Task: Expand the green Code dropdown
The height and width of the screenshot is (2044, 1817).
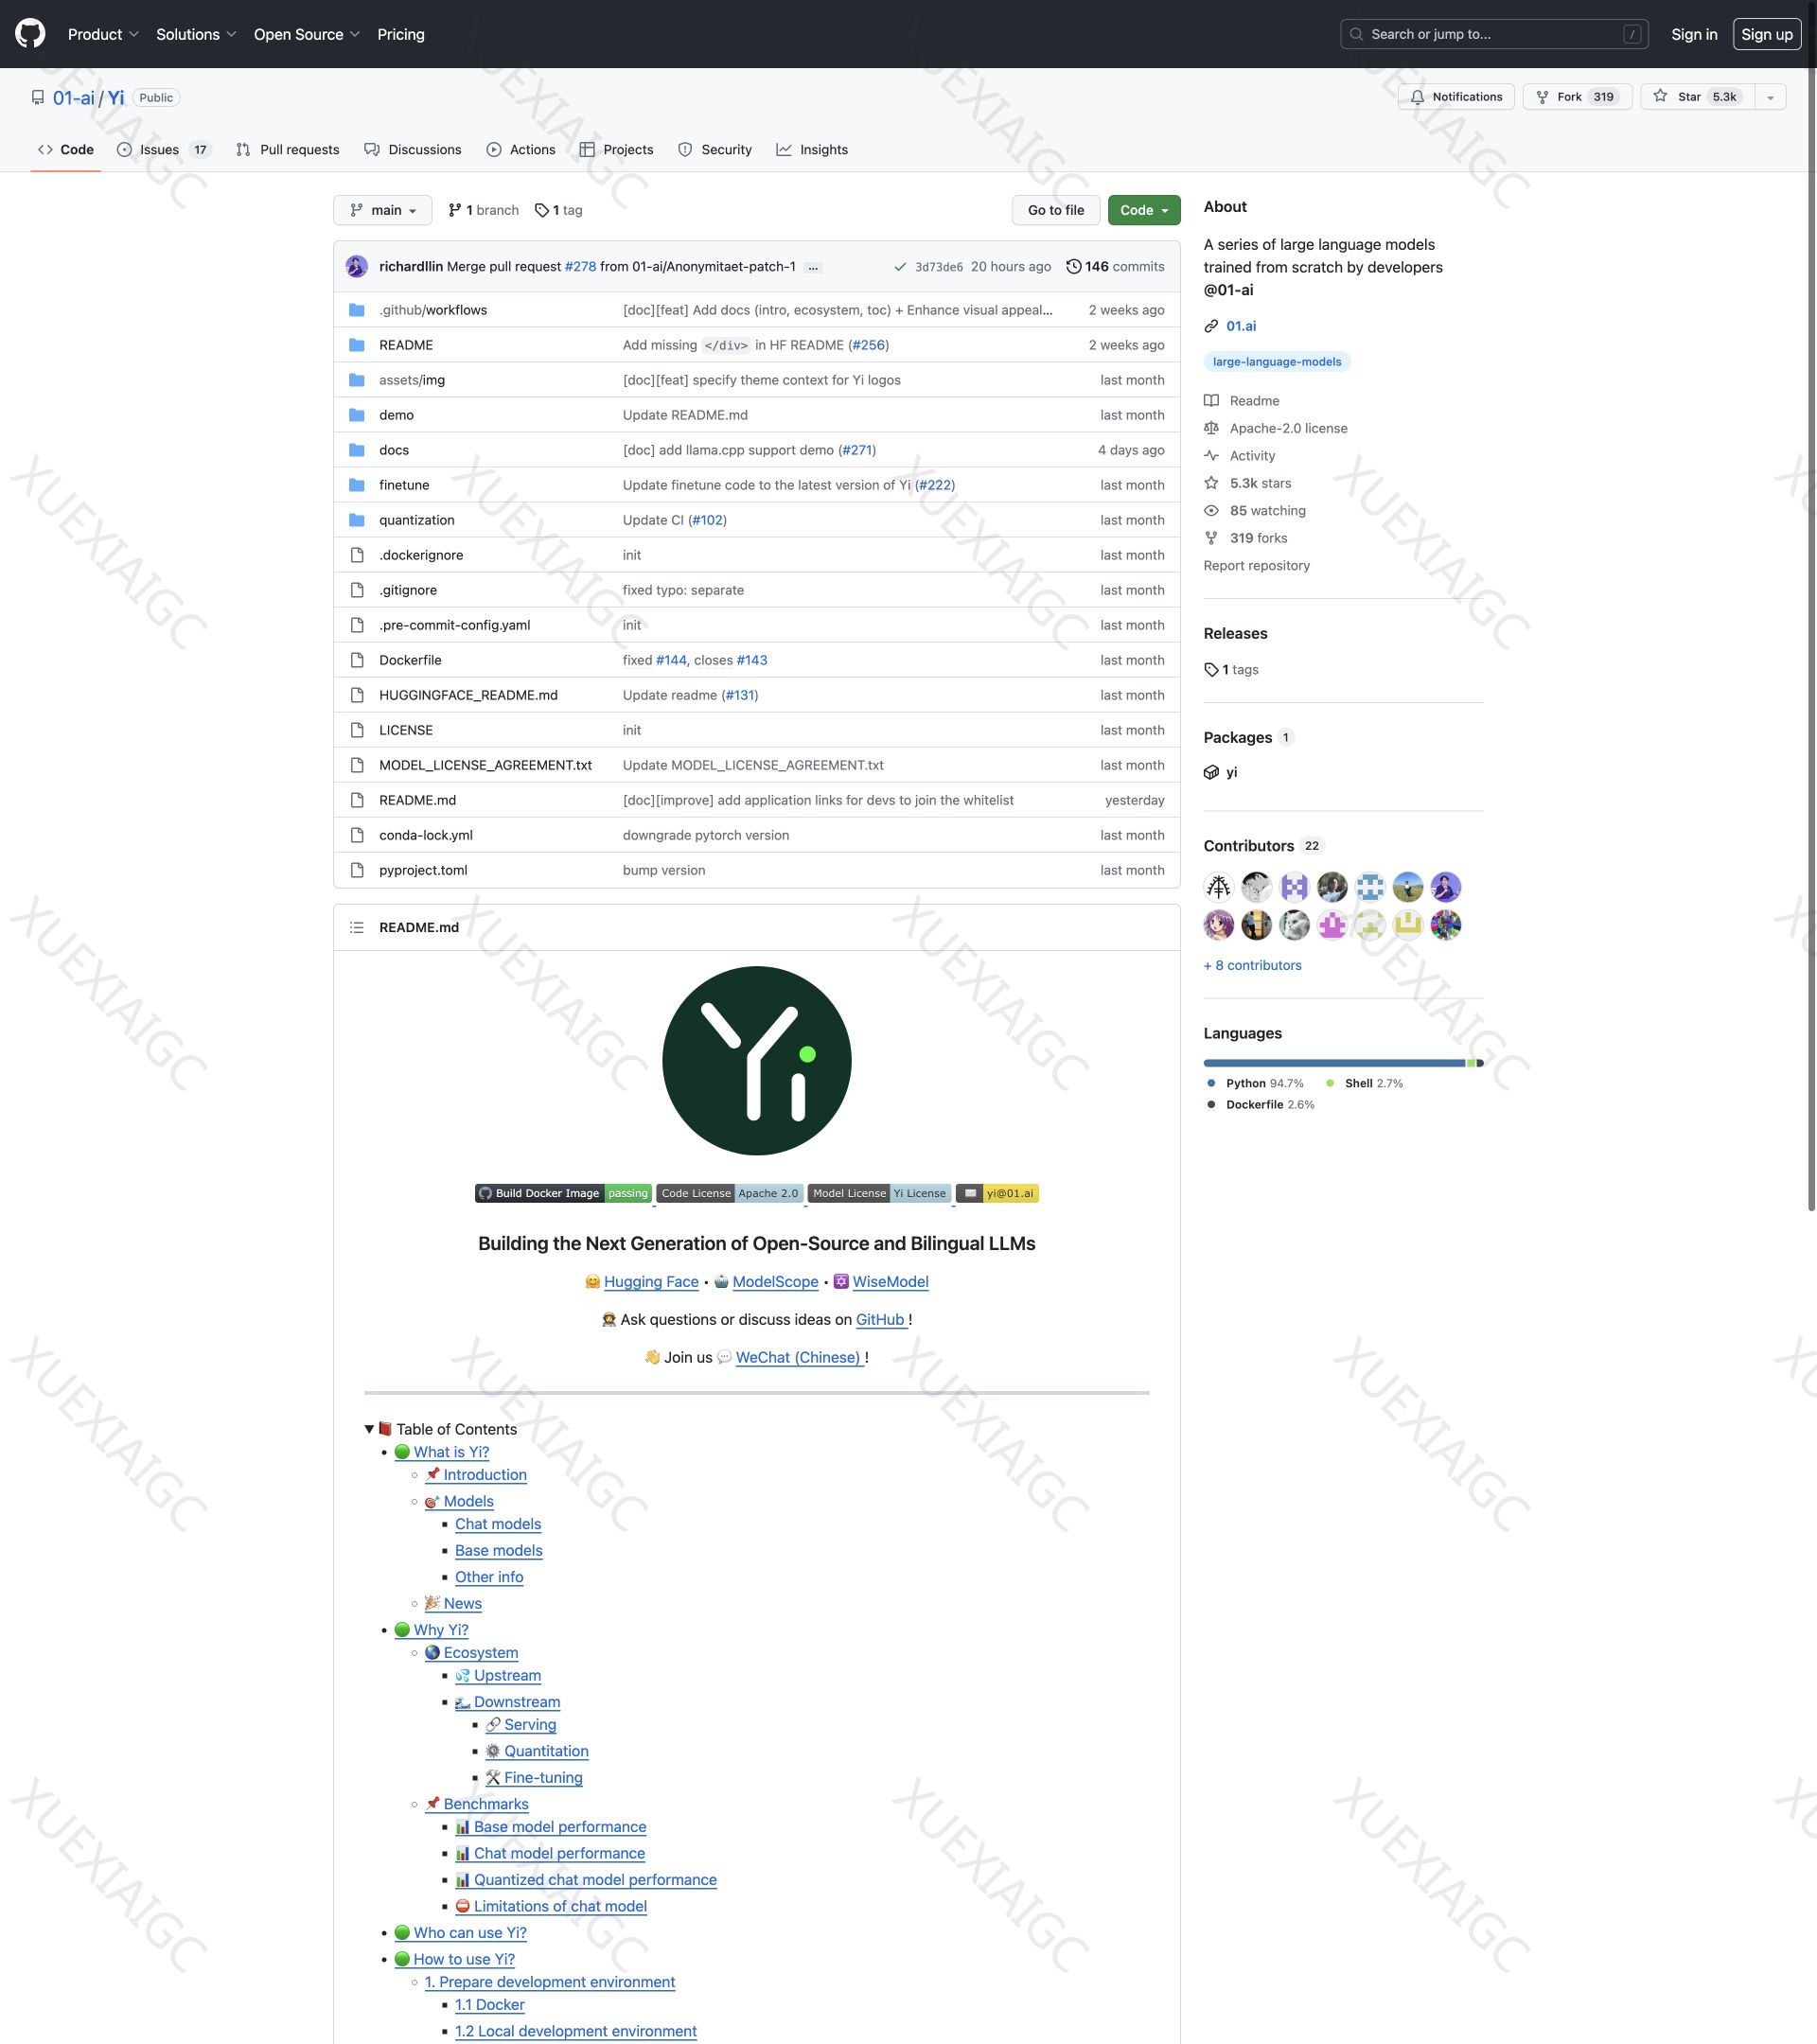Action: pyautogui.click(x=1144, y=210)
